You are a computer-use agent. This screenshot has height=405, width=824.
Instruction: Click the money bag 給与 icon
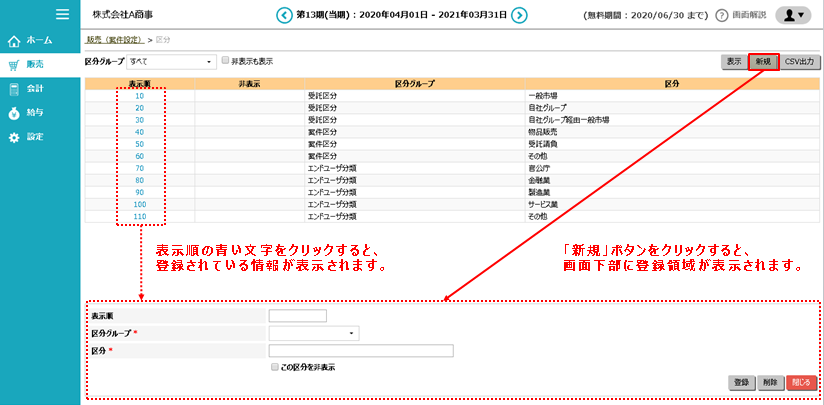[x=14, y=113]
